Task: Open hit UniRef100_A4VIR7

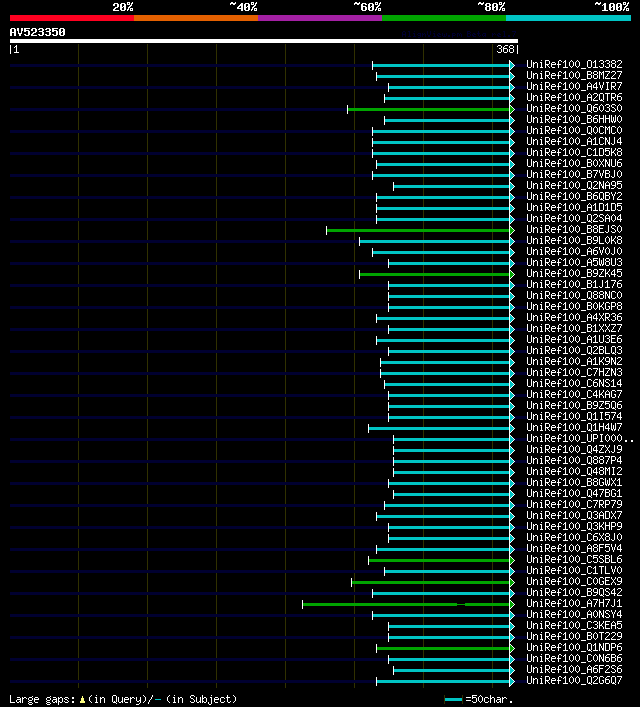Action: 574,86
